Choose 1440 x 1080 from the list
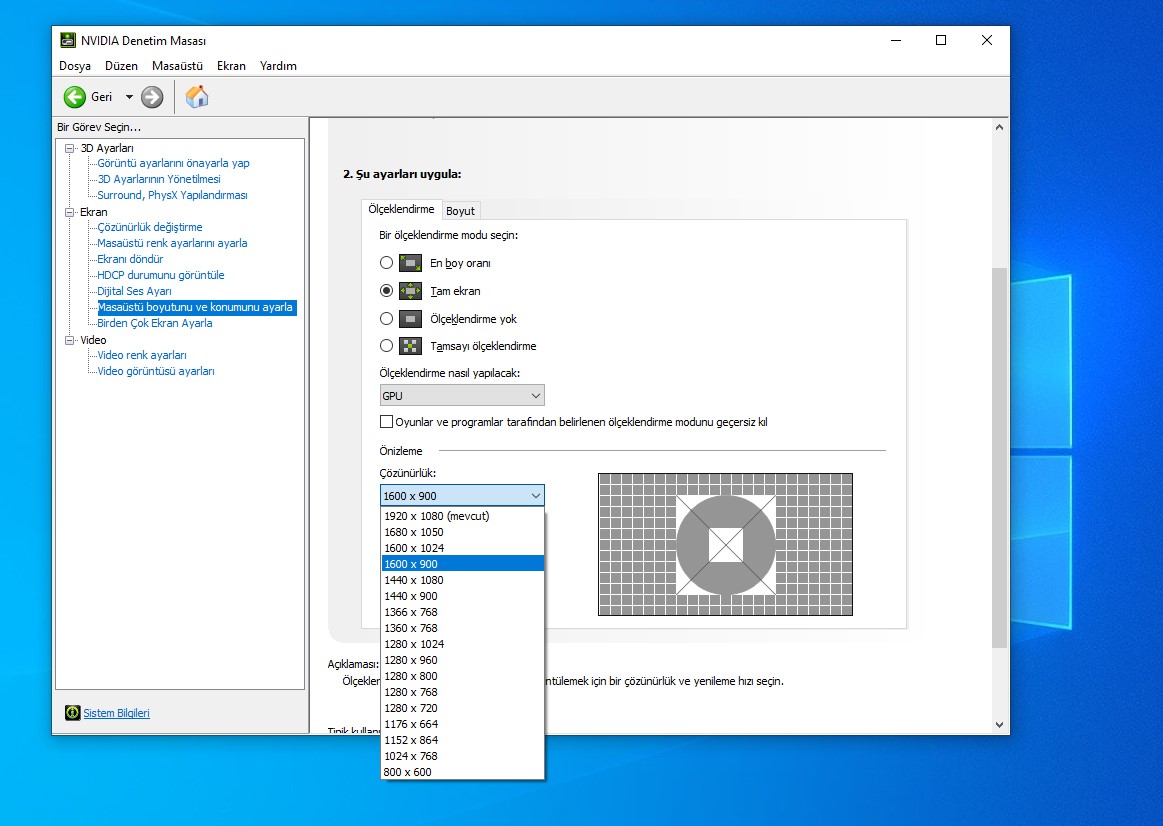 463,580
